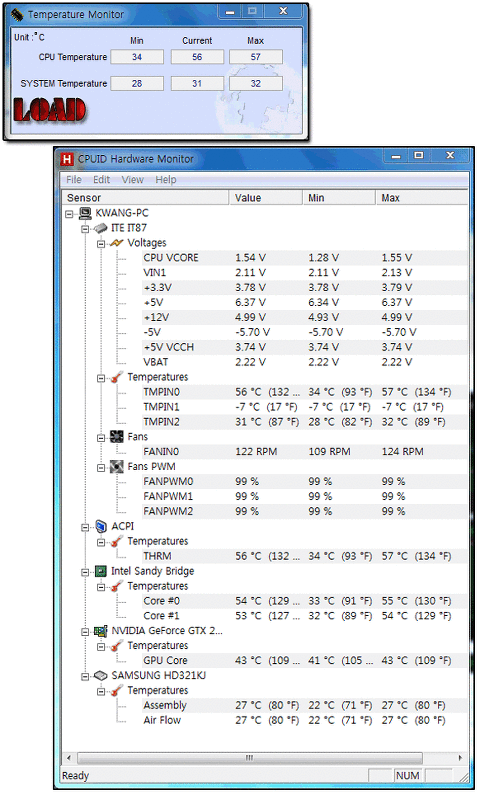Click the Voltages lightning icon
This screenshot has height=795, width=480.
click(x=117, y=243)
